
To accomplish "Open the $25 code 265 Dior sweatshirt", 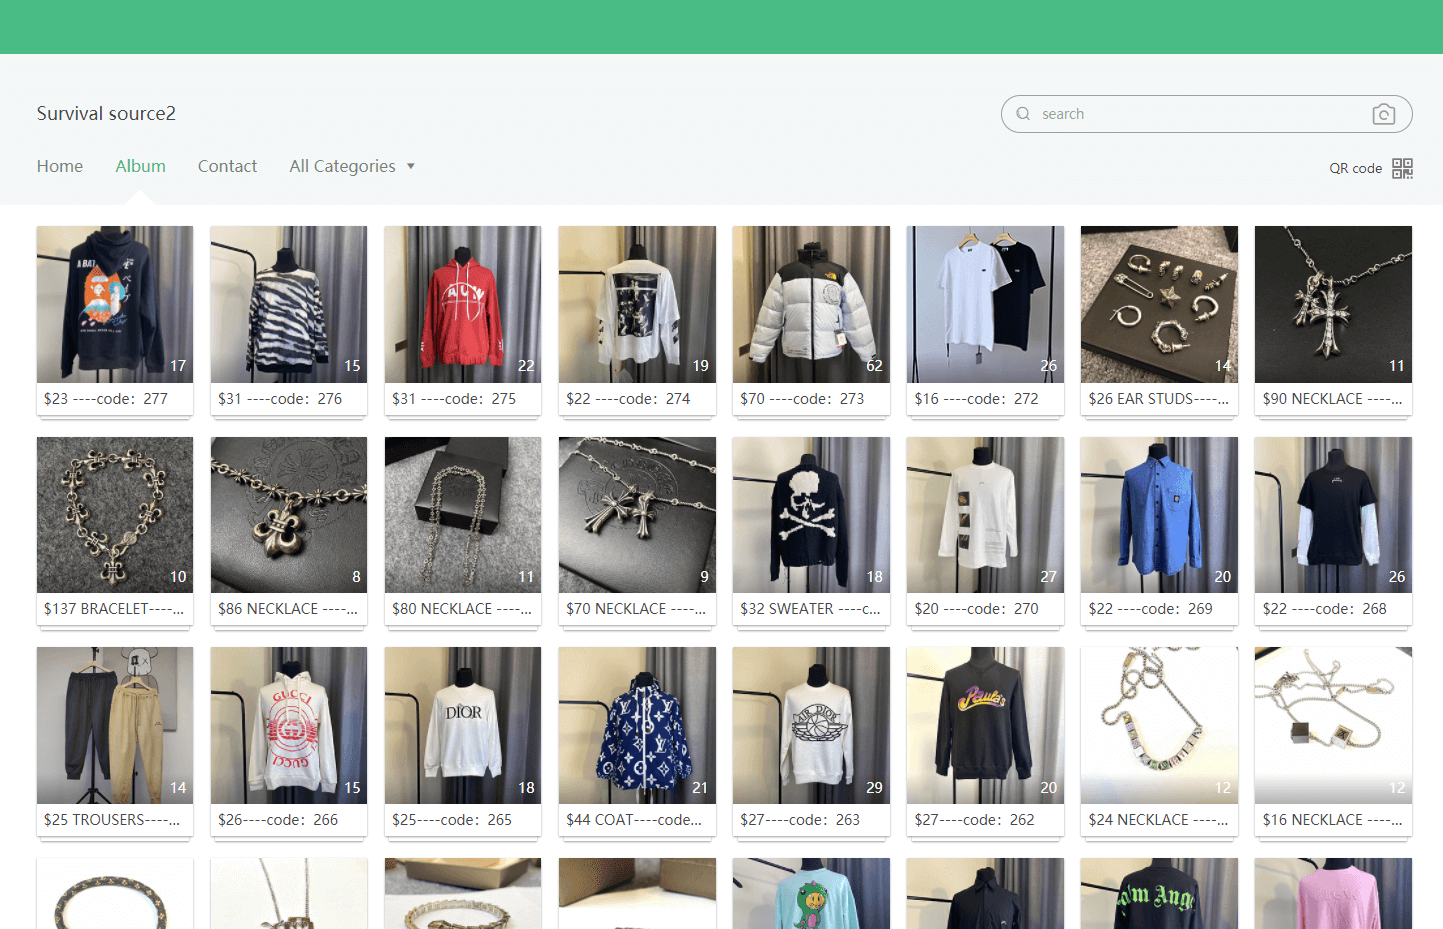I will pyautogui.click(x=463, y=725).
